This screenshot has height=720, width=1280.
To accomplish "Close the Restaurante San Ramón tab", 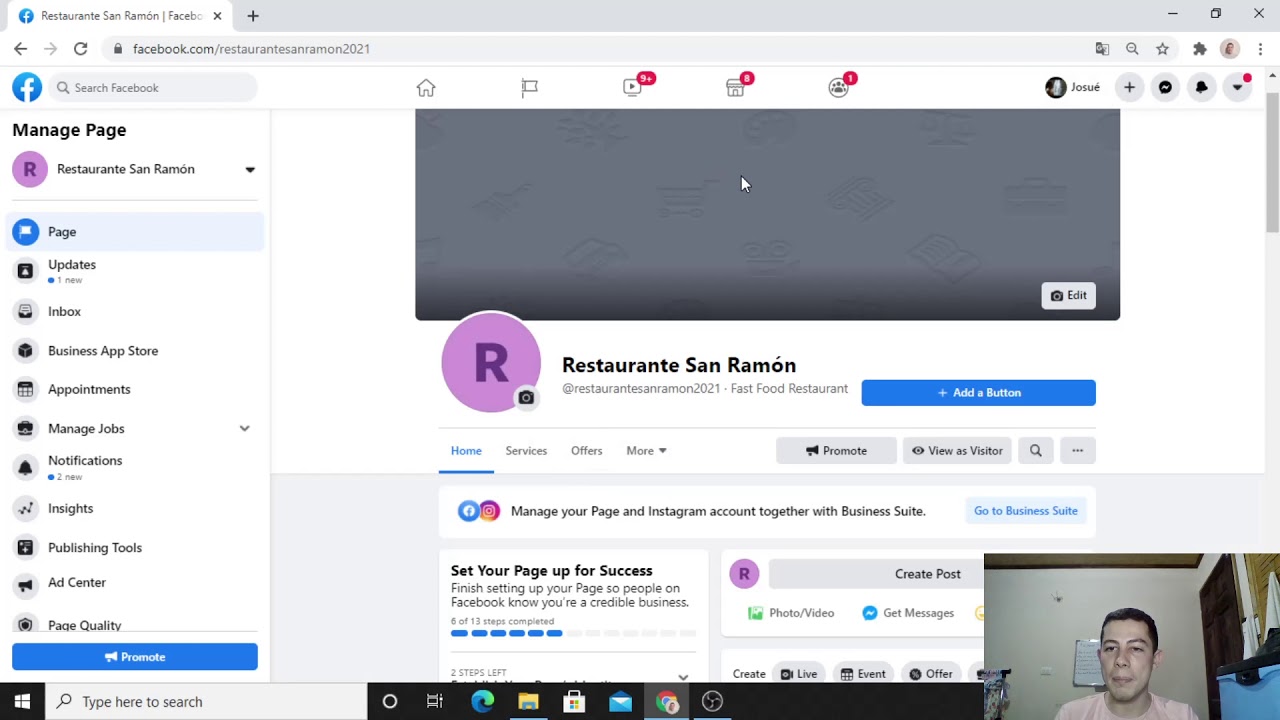I will point(217,16).
